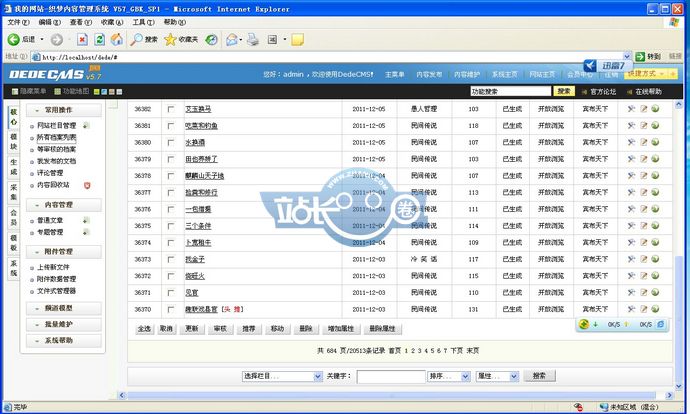
Task: Click the IE Mail envelope icon
Action: pyautogui.click(x=232, y=40)
